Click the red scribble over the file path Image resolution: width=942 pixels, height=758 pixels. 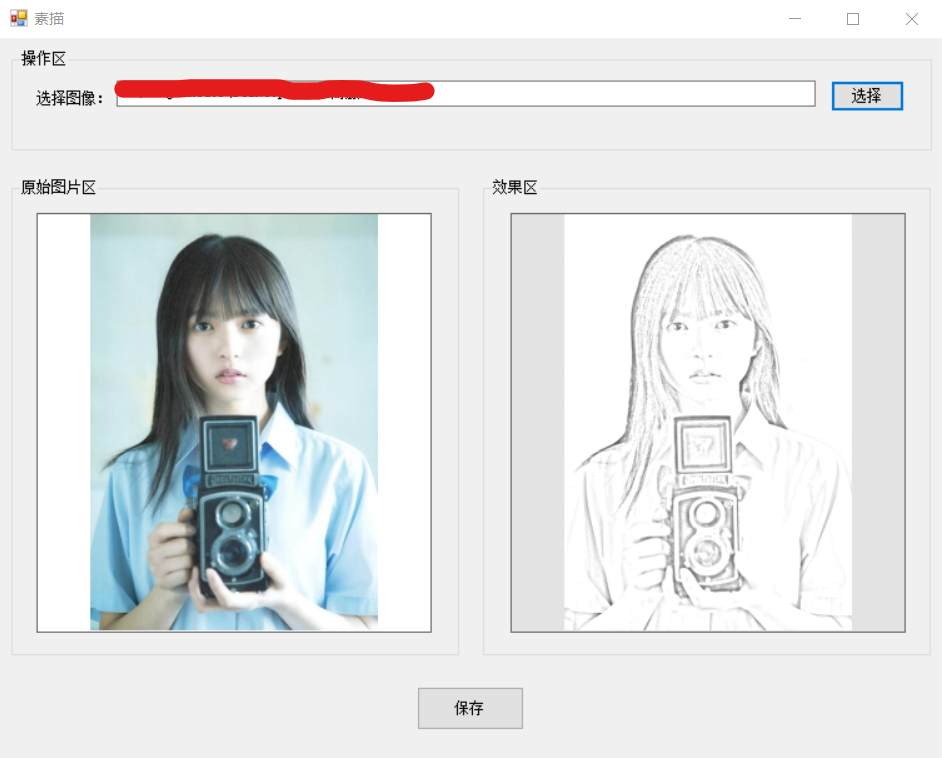click(x=275, y=90)
